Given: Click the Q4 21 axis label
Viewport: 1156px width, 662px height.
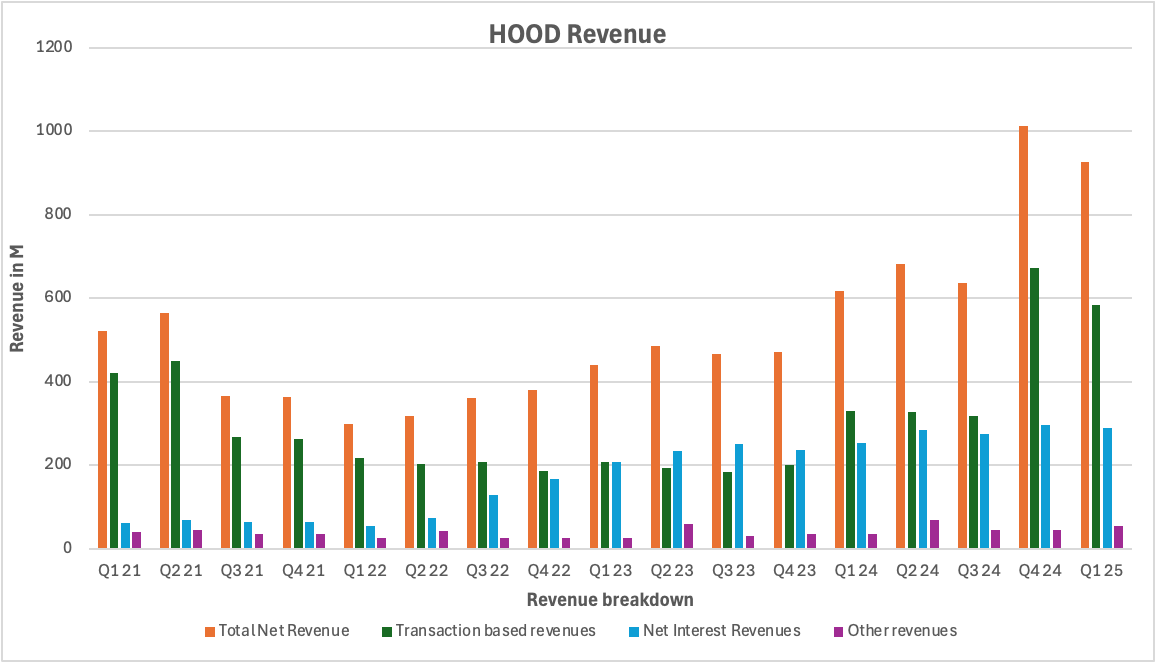Looking at the screenshot, I should point(304,571).
